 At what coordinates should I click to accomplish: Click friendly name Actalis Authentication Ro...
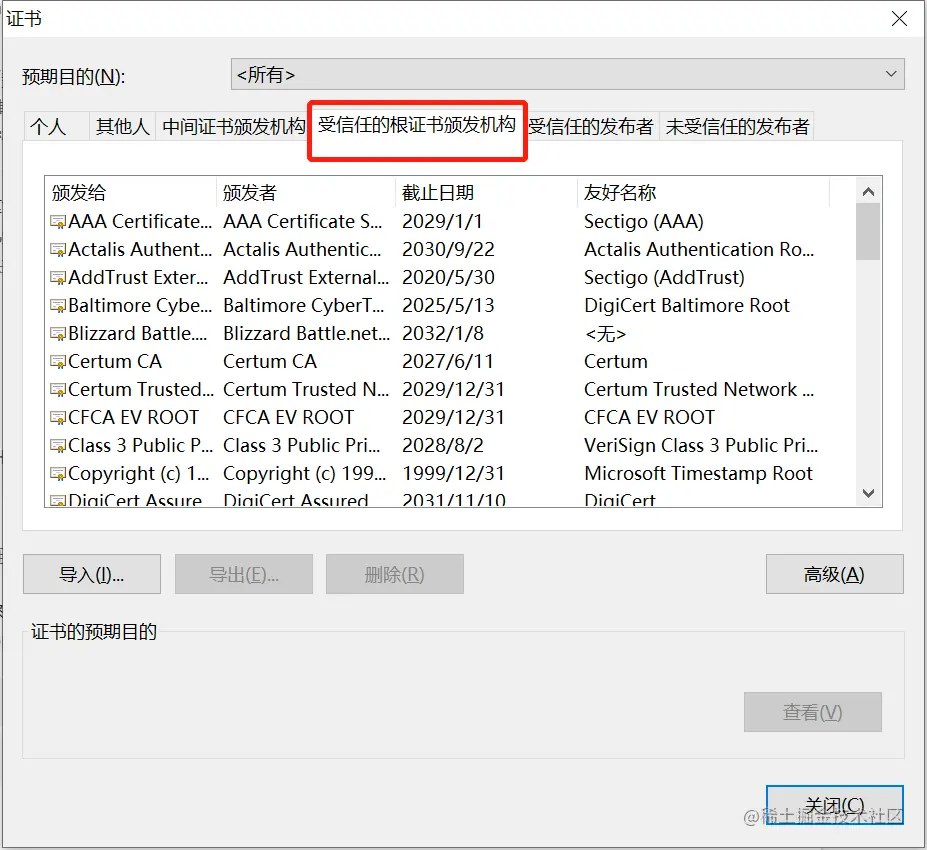(699, 249)
